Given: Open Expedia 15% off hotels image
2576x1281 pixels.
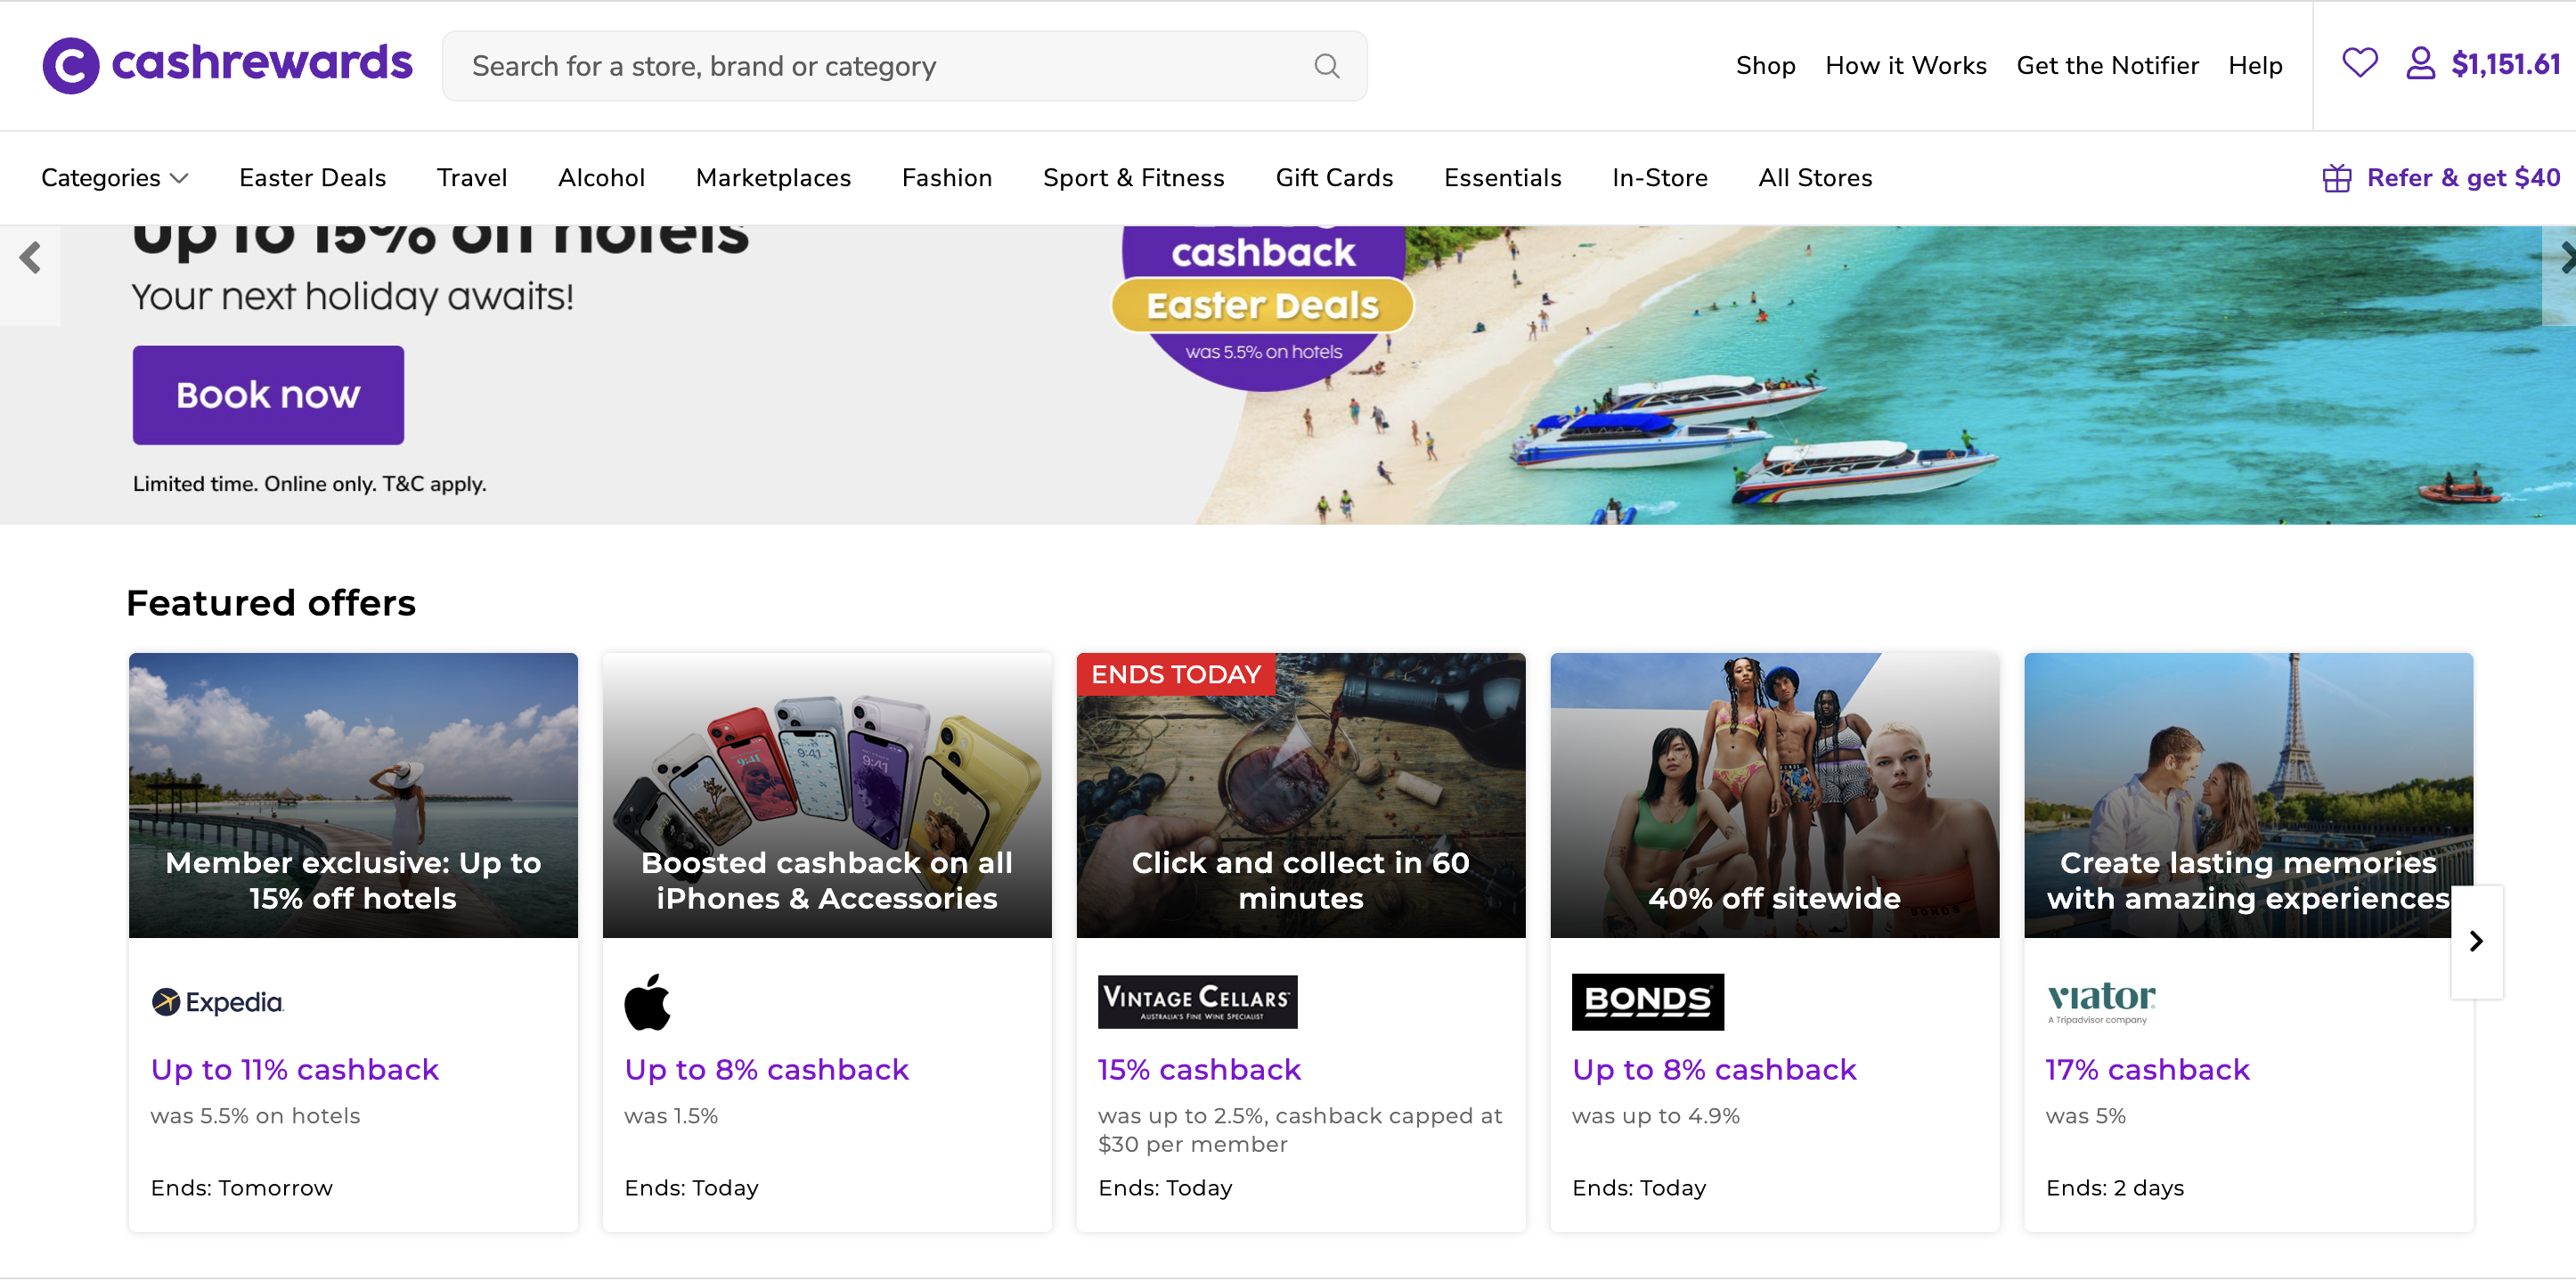Looking at the screenshot, I should point(353,795).
